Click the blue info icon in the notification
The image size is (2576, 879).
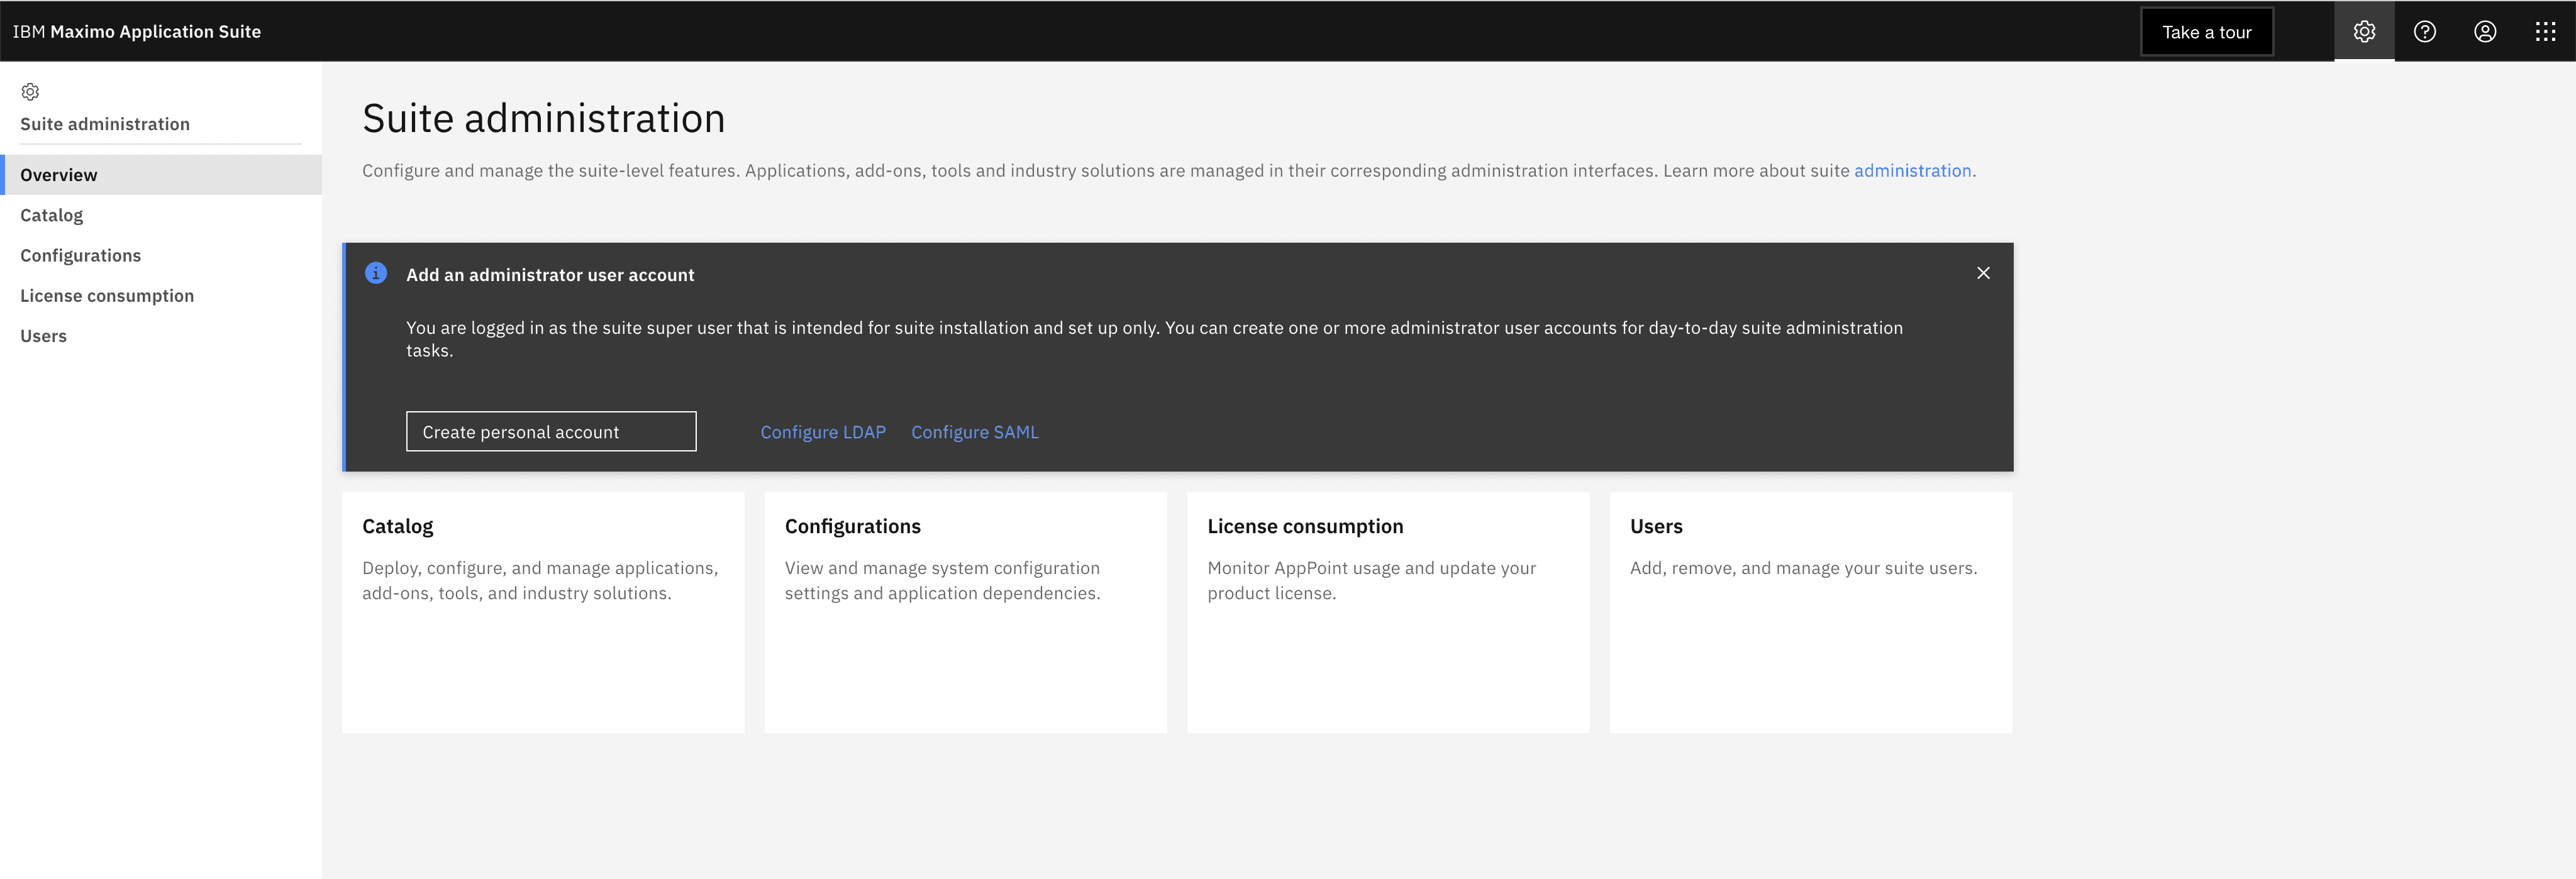tap(376, 273)
